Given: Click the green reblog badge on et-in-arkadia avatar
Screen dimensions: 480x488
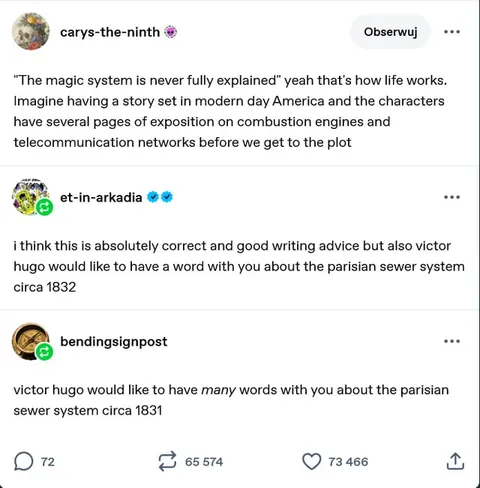Looking at the screenshot, I should (x=44, y=207).
